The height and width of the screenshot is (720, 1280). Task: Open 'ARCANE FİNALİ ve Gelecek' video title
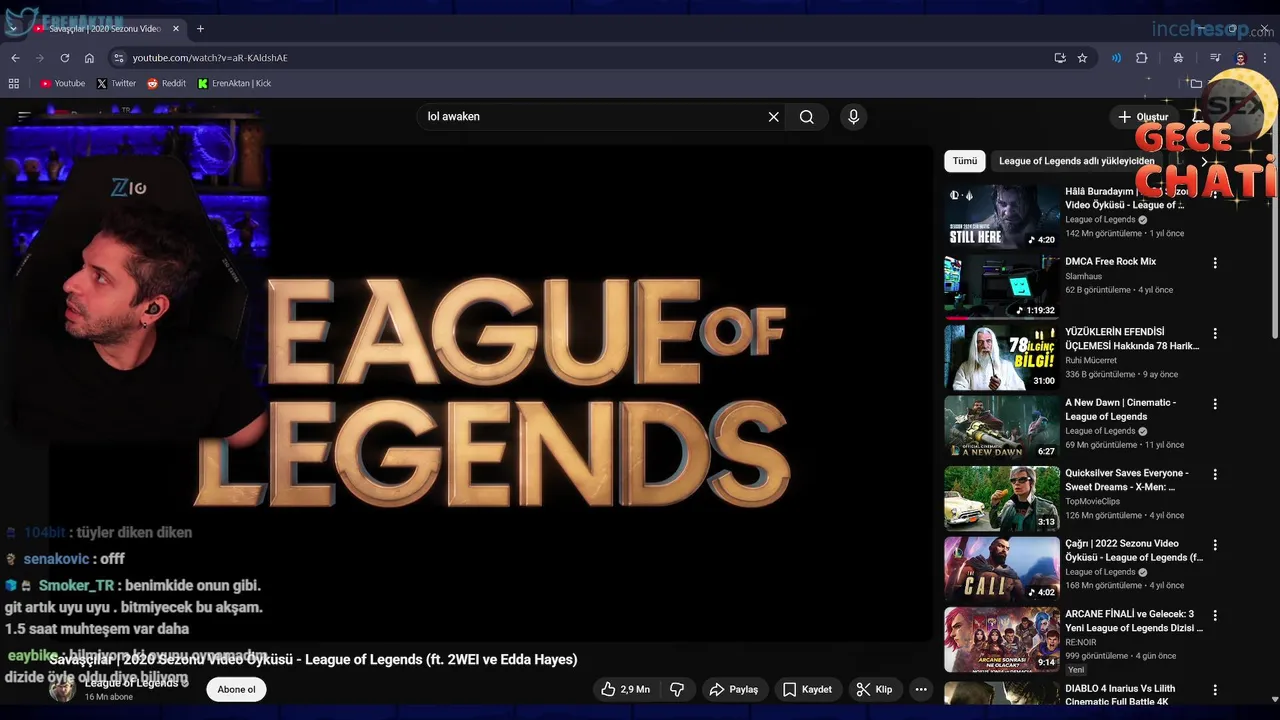[1134, 621]
